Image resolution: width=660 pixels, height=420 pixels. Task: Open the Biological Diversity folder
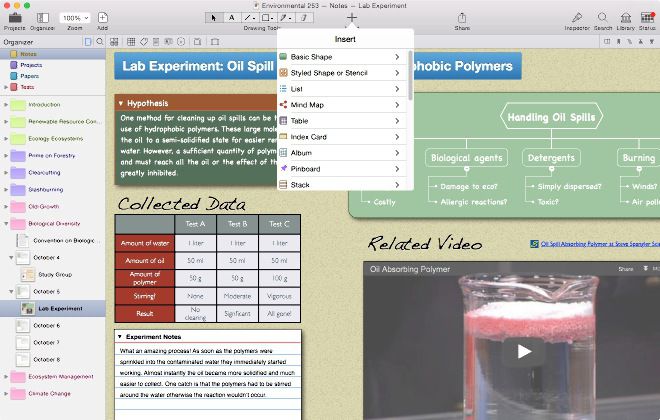pyautogui.click(x=54, y=223)
